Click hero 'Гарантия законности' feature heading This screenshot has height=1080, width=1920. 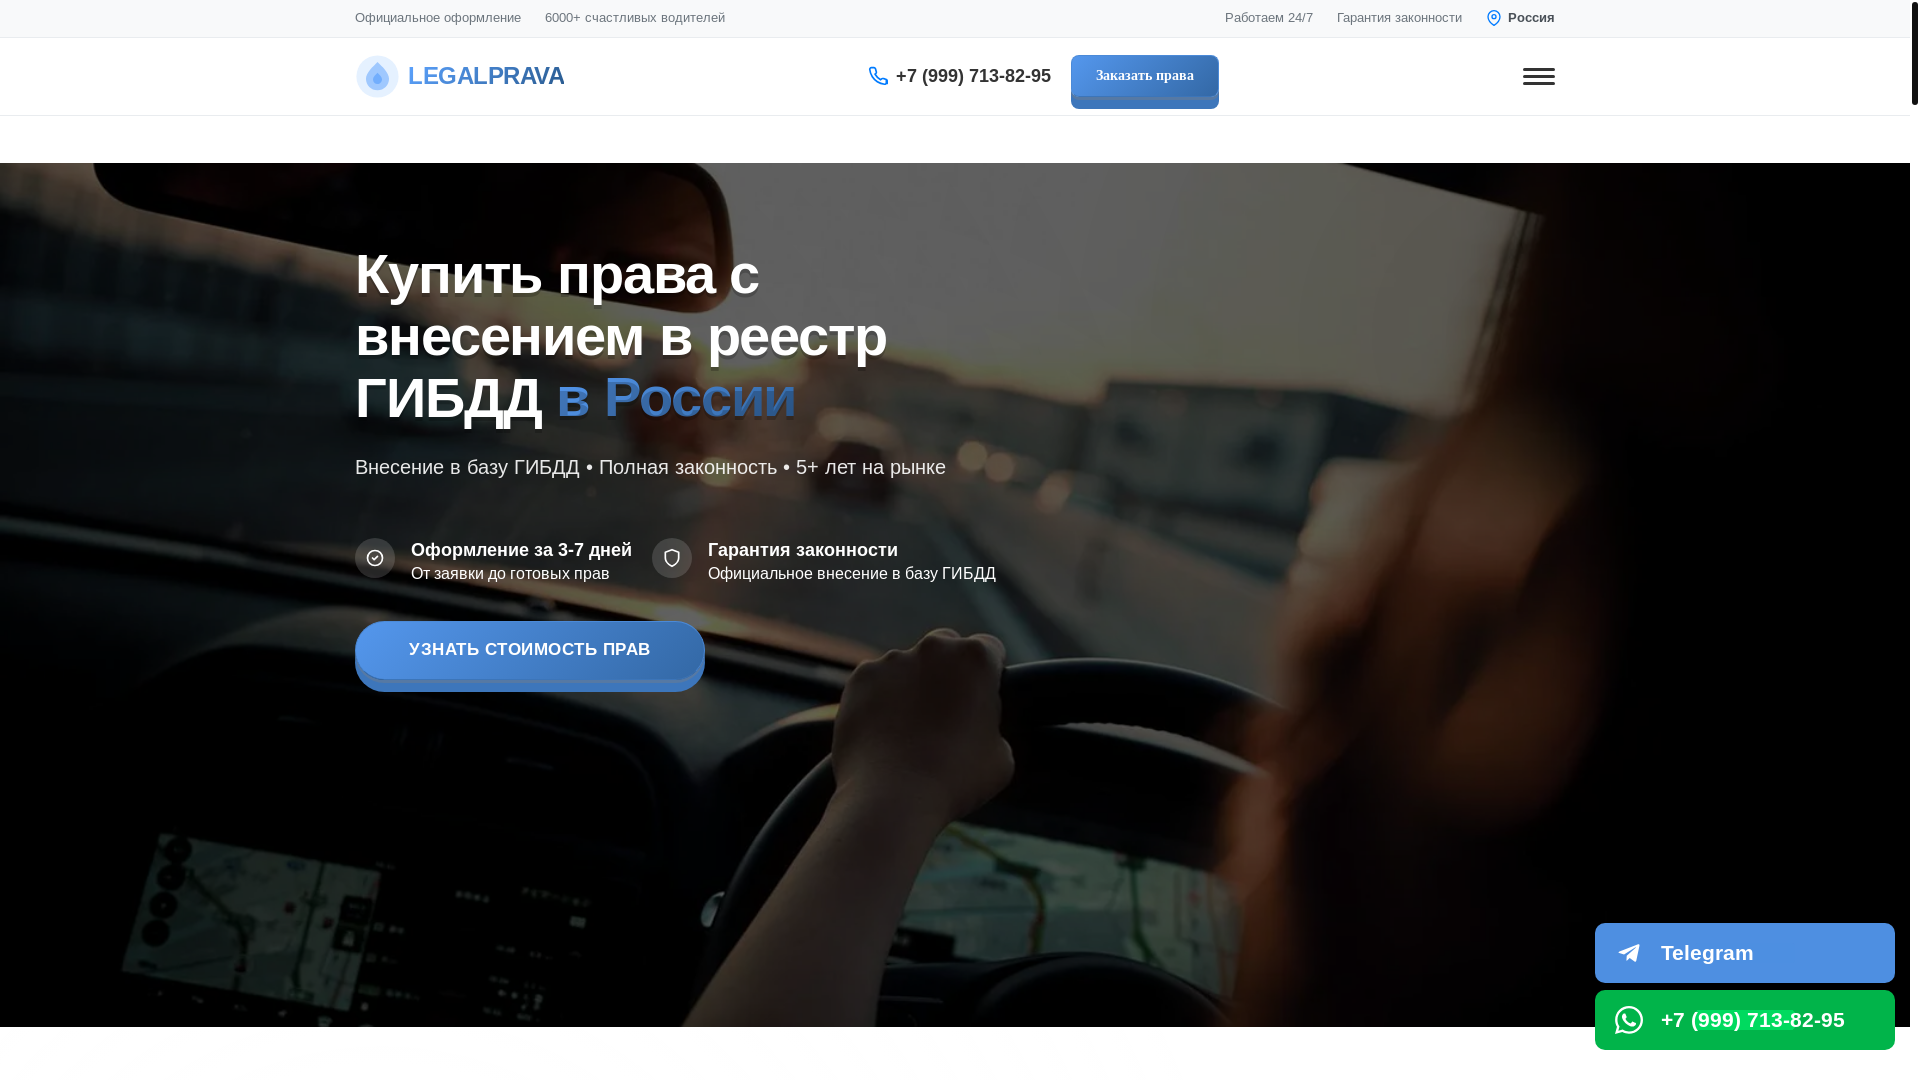[x=803, y=550]
